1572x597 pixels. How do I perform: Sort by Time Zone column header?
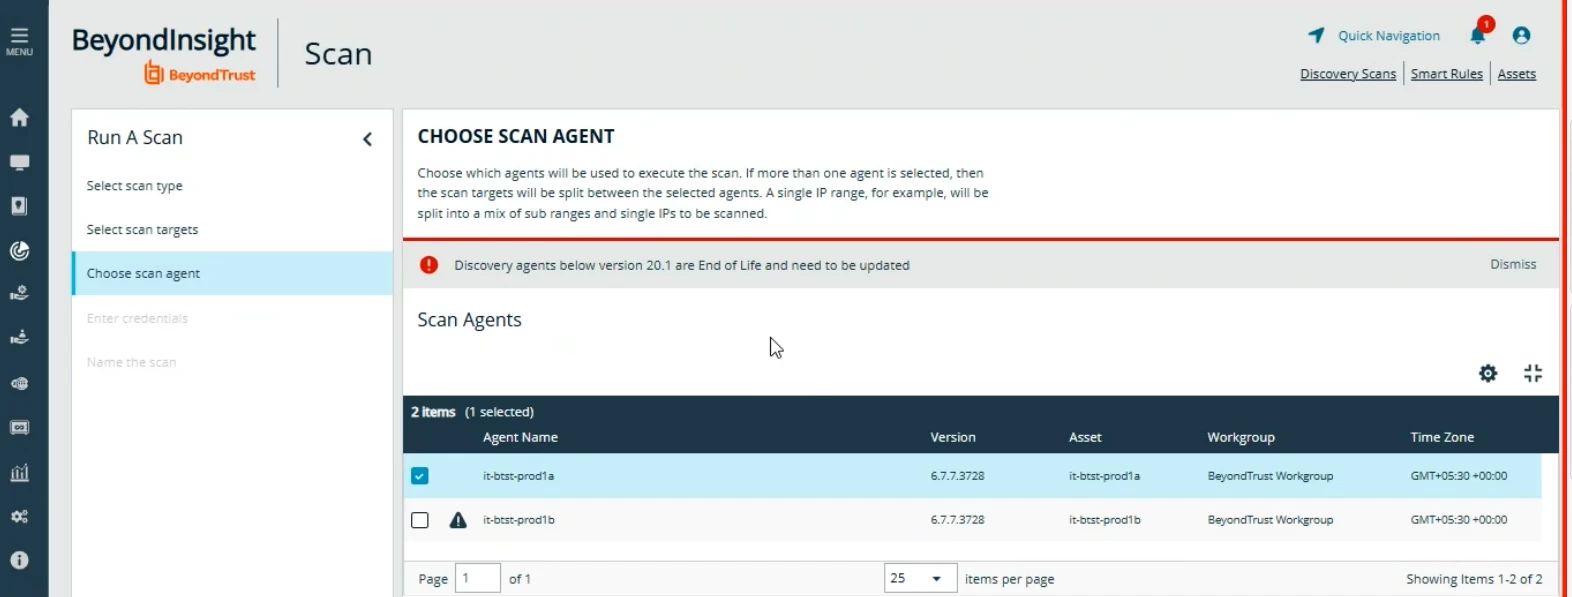pos(1441,437)
